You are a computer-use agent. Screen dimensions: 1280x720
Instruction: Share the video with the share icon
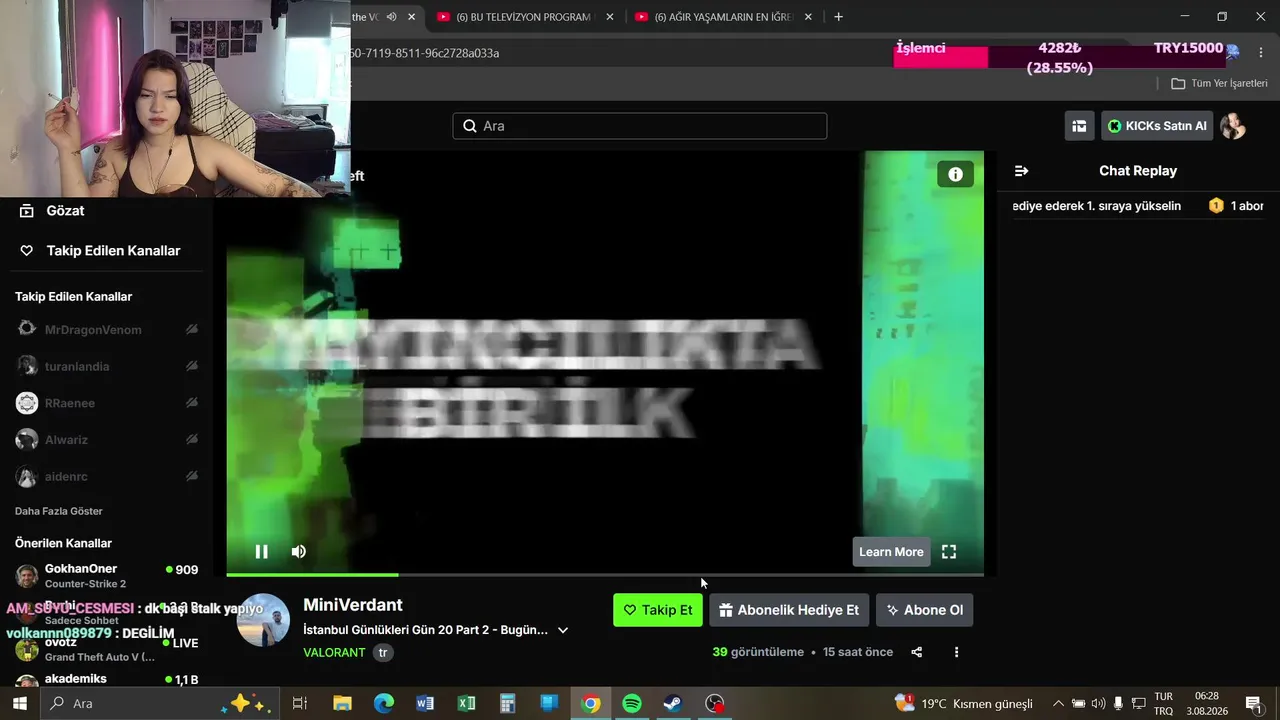[x=916, y=652]
